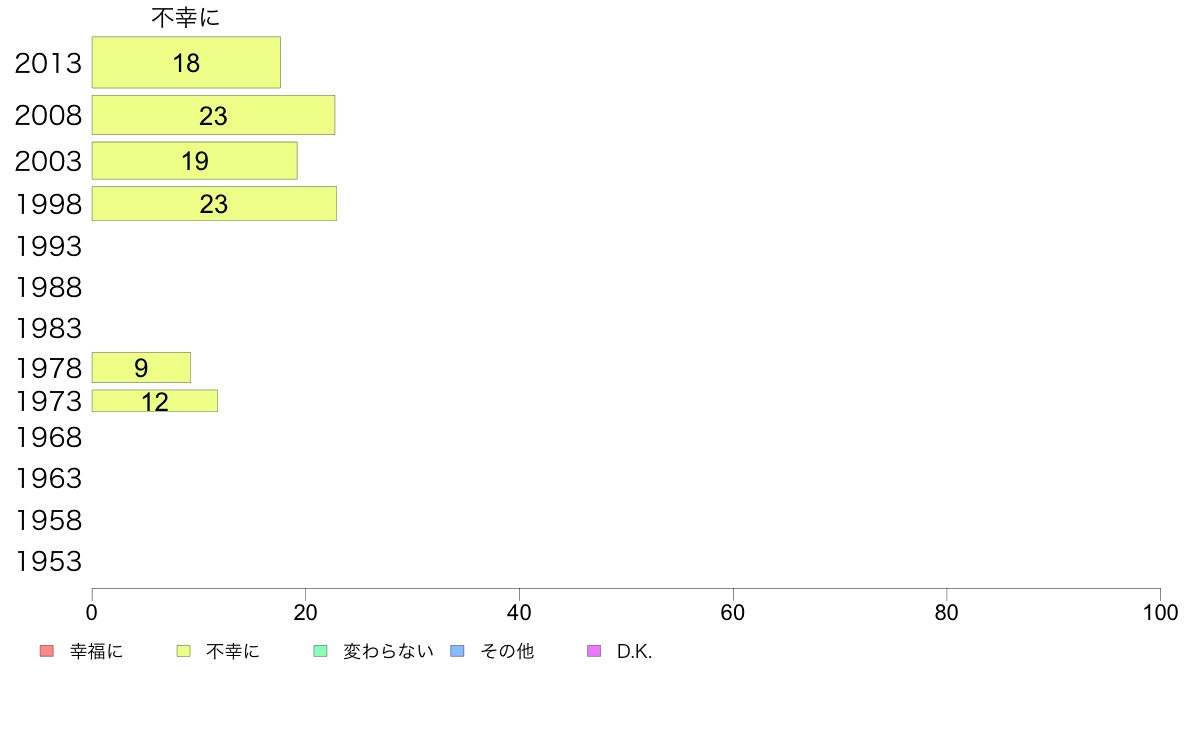This screenshot has width=1188, height=736.
Task: Click the 不幸に column header above the bars
Action: (x=186, y=17)
